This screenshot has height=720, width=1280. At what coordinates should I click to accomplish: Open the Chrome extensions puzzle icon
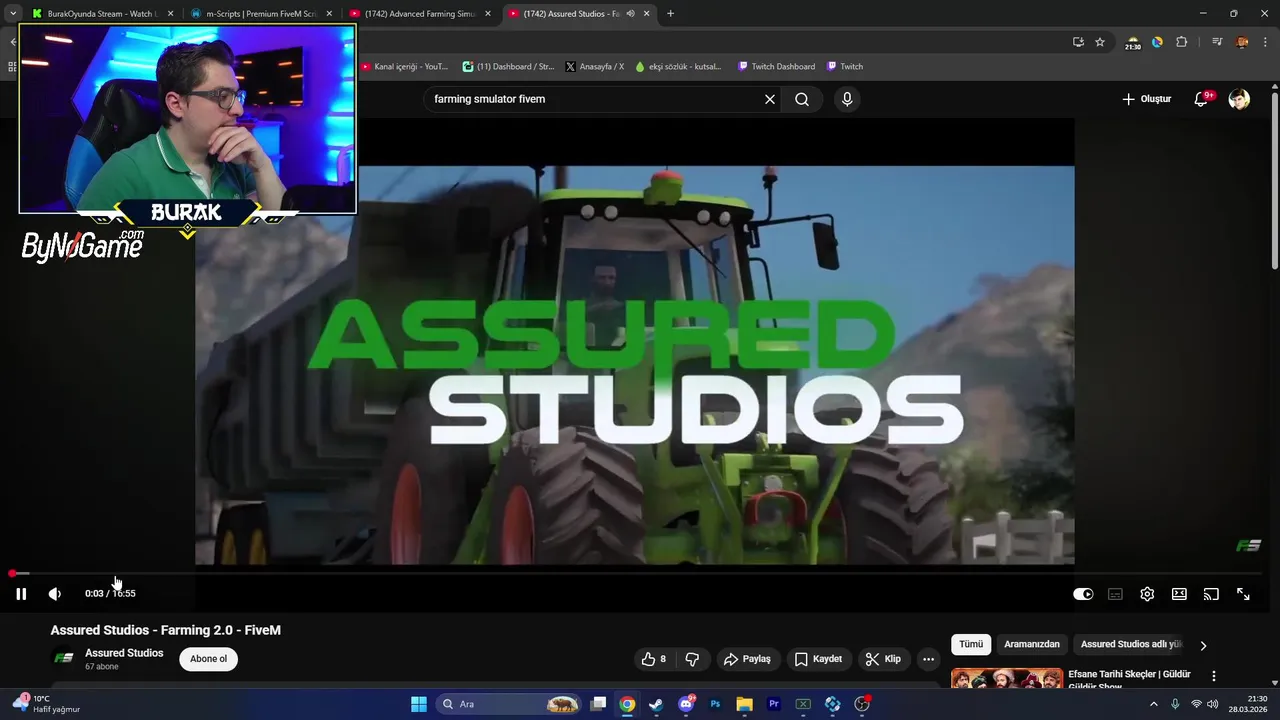(x=1181, y=42)
